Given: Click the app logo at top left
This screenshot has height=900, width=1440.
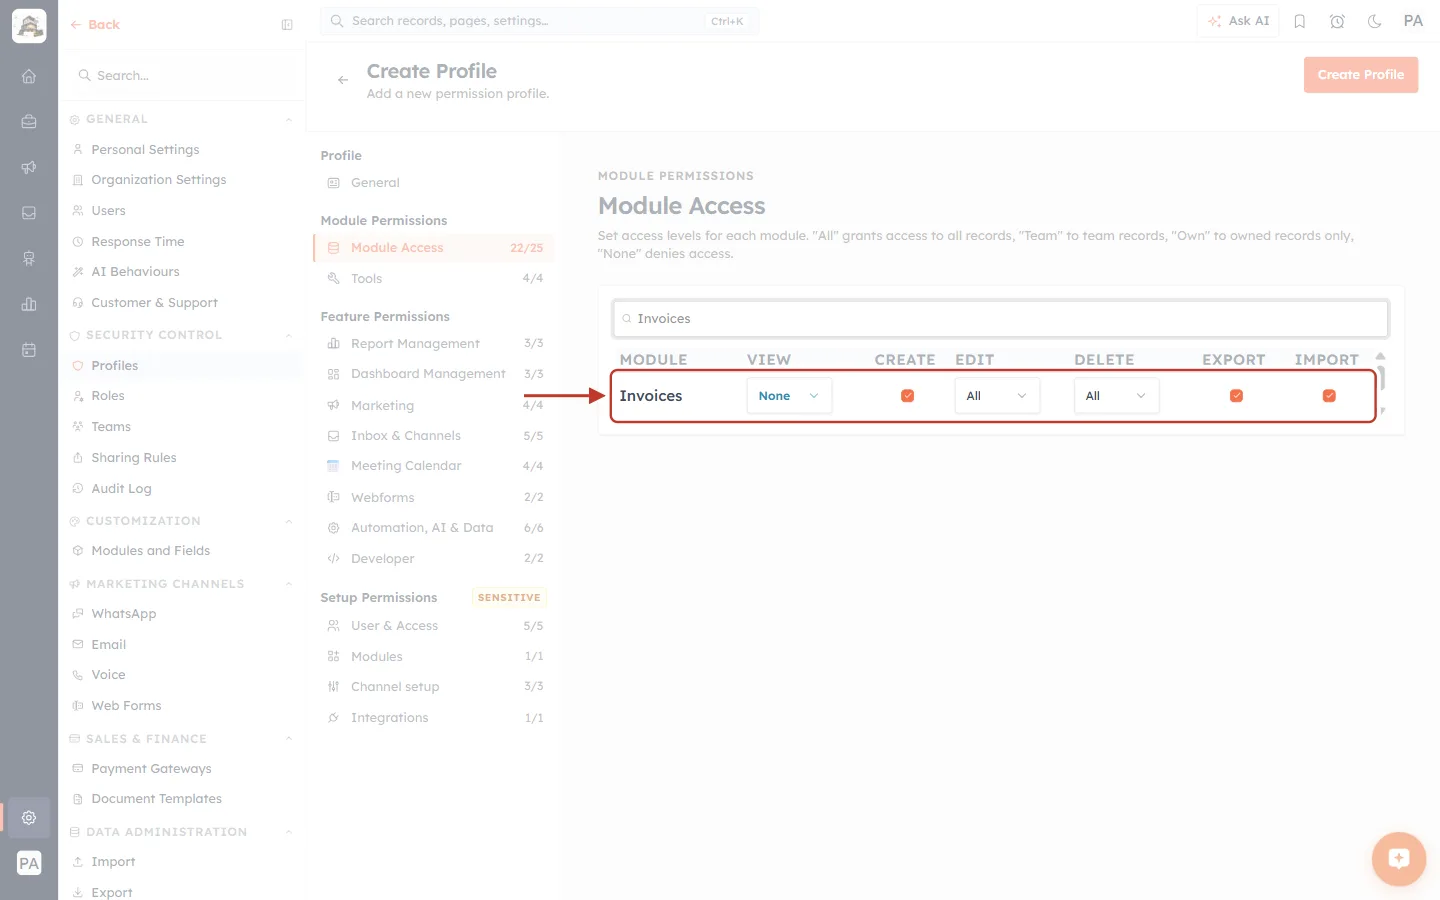Looking at the screenshot, I should tap(29, 26).
